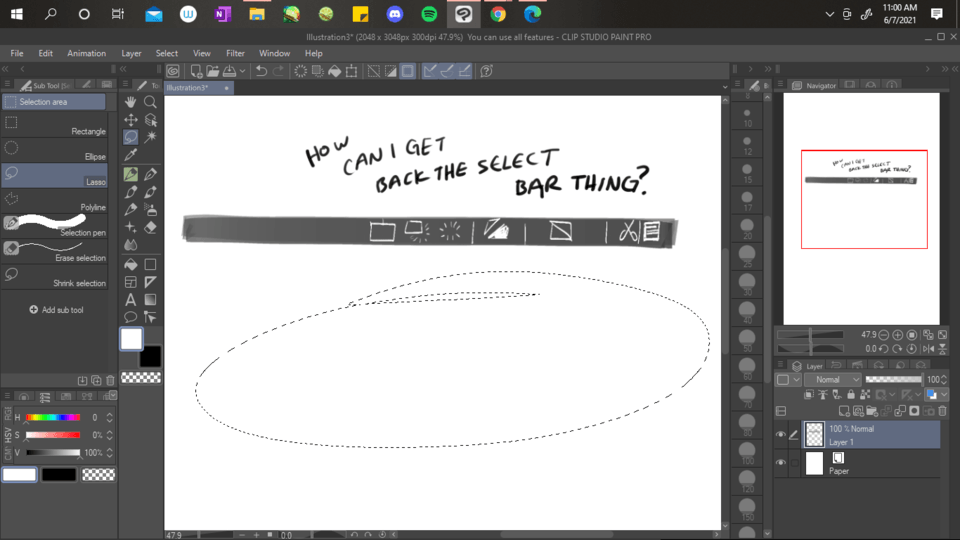Viewport: 960px width, 540px height.
Task: Click the Hand move tool
Action: [x=131, y=102]
